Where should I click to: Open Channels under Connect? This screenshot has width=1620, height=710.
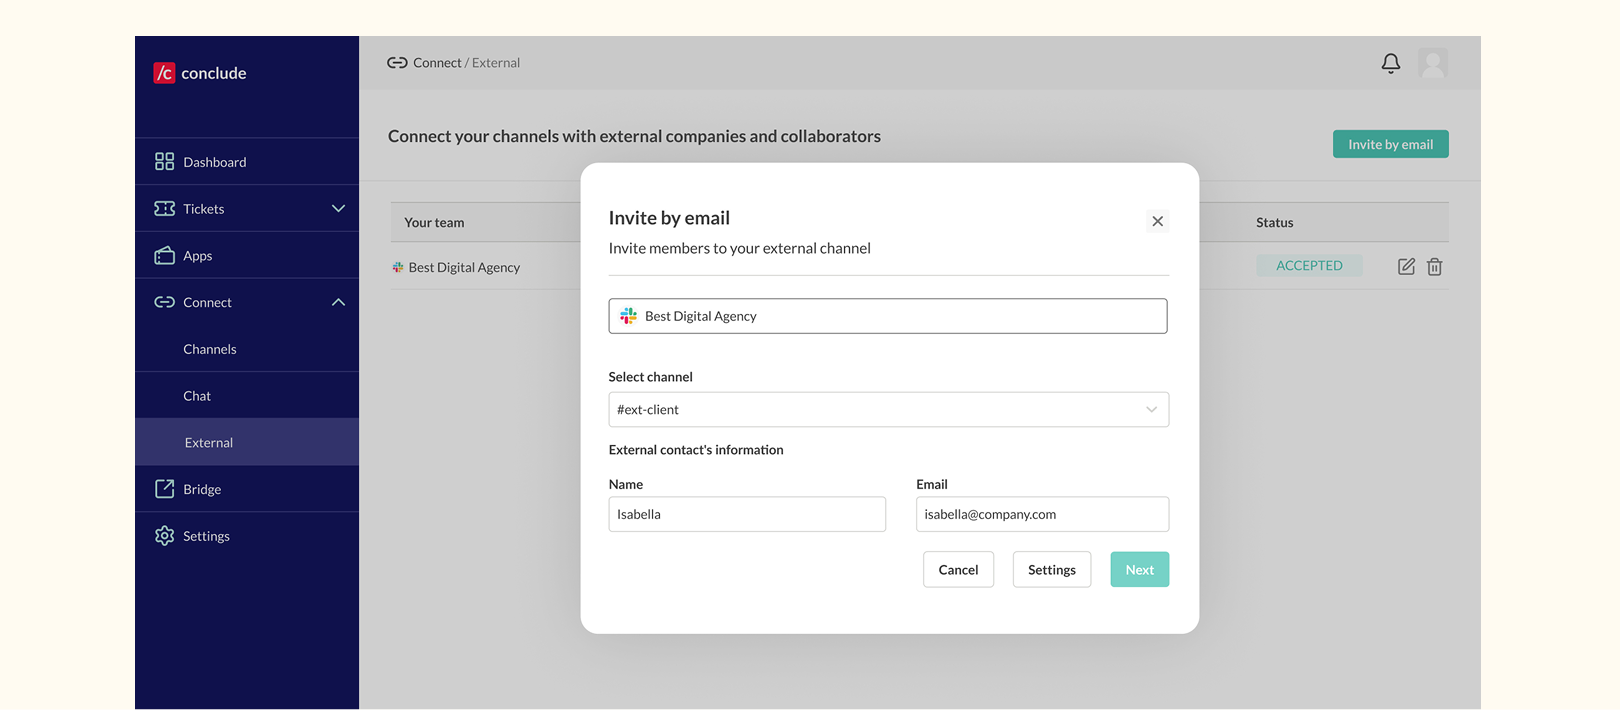pyautogui.click(x=247, y=349)
